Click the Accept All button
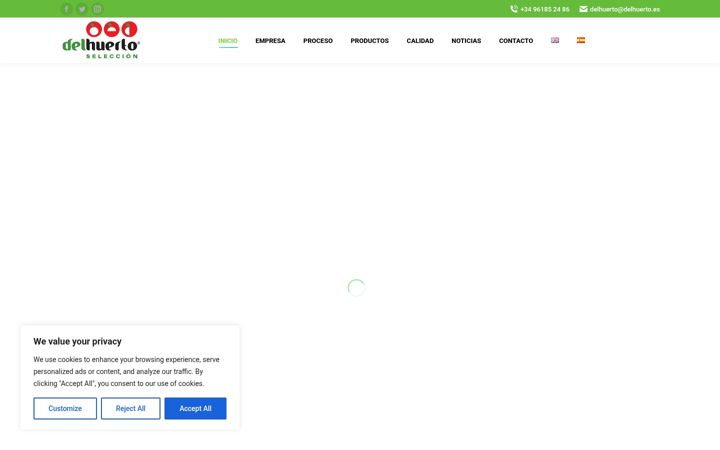Viewport: 720px width, 450px height. pyautogui.click(x=195, y=408)
